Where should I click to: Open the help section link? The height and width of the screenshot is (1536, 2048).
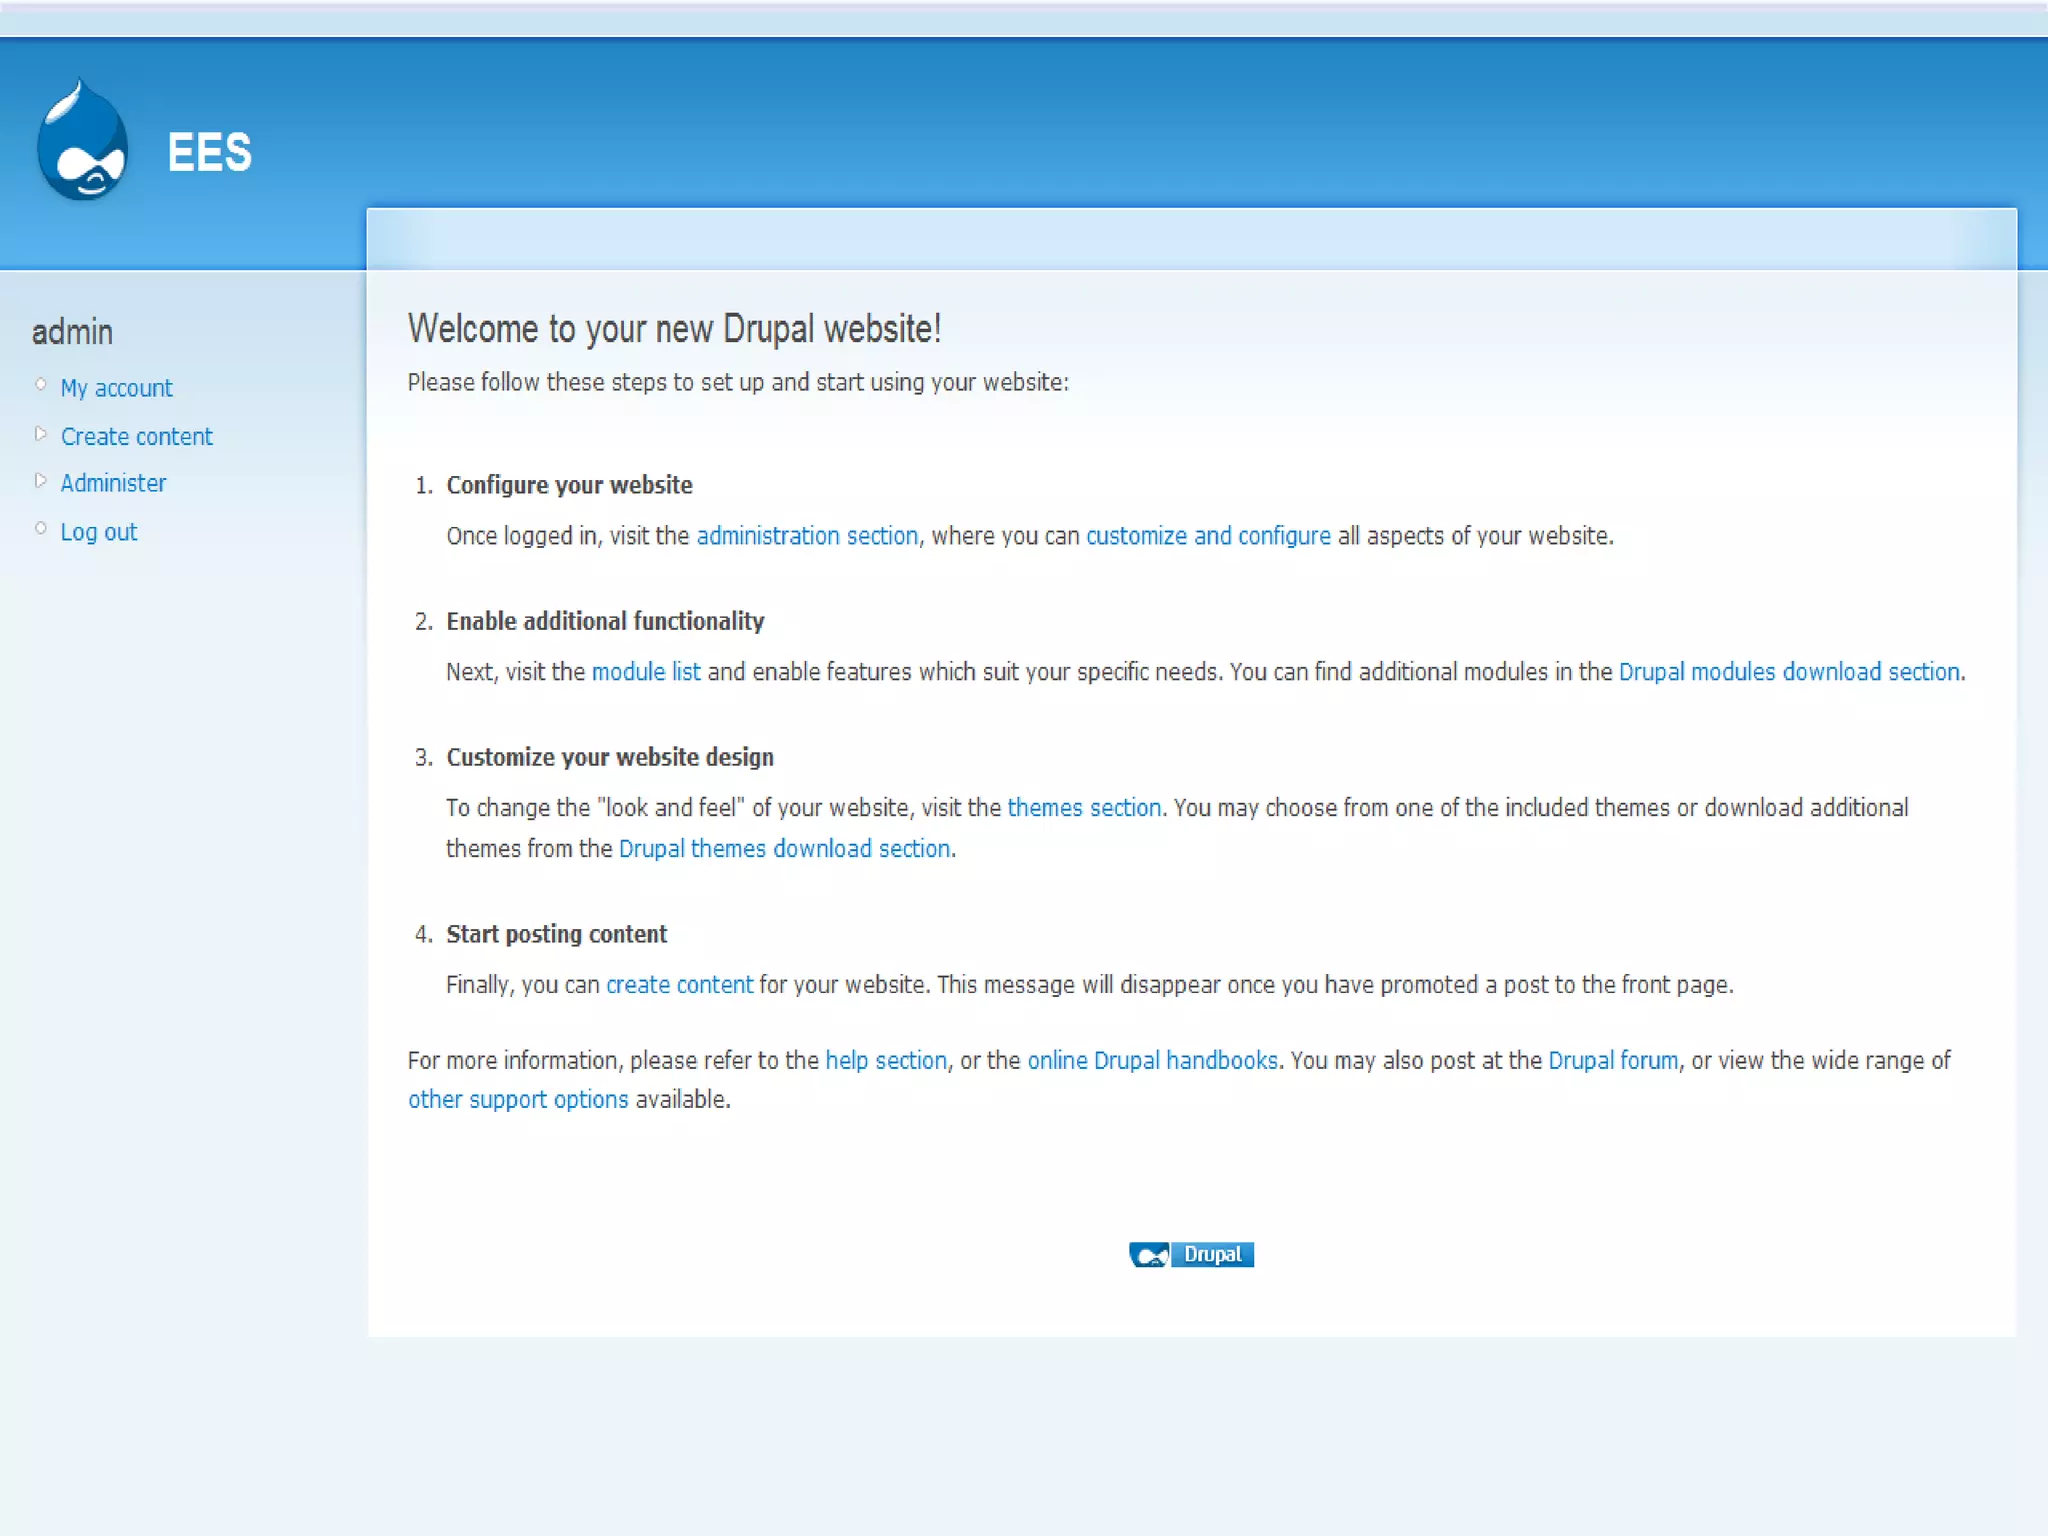tap(885, 1061)
